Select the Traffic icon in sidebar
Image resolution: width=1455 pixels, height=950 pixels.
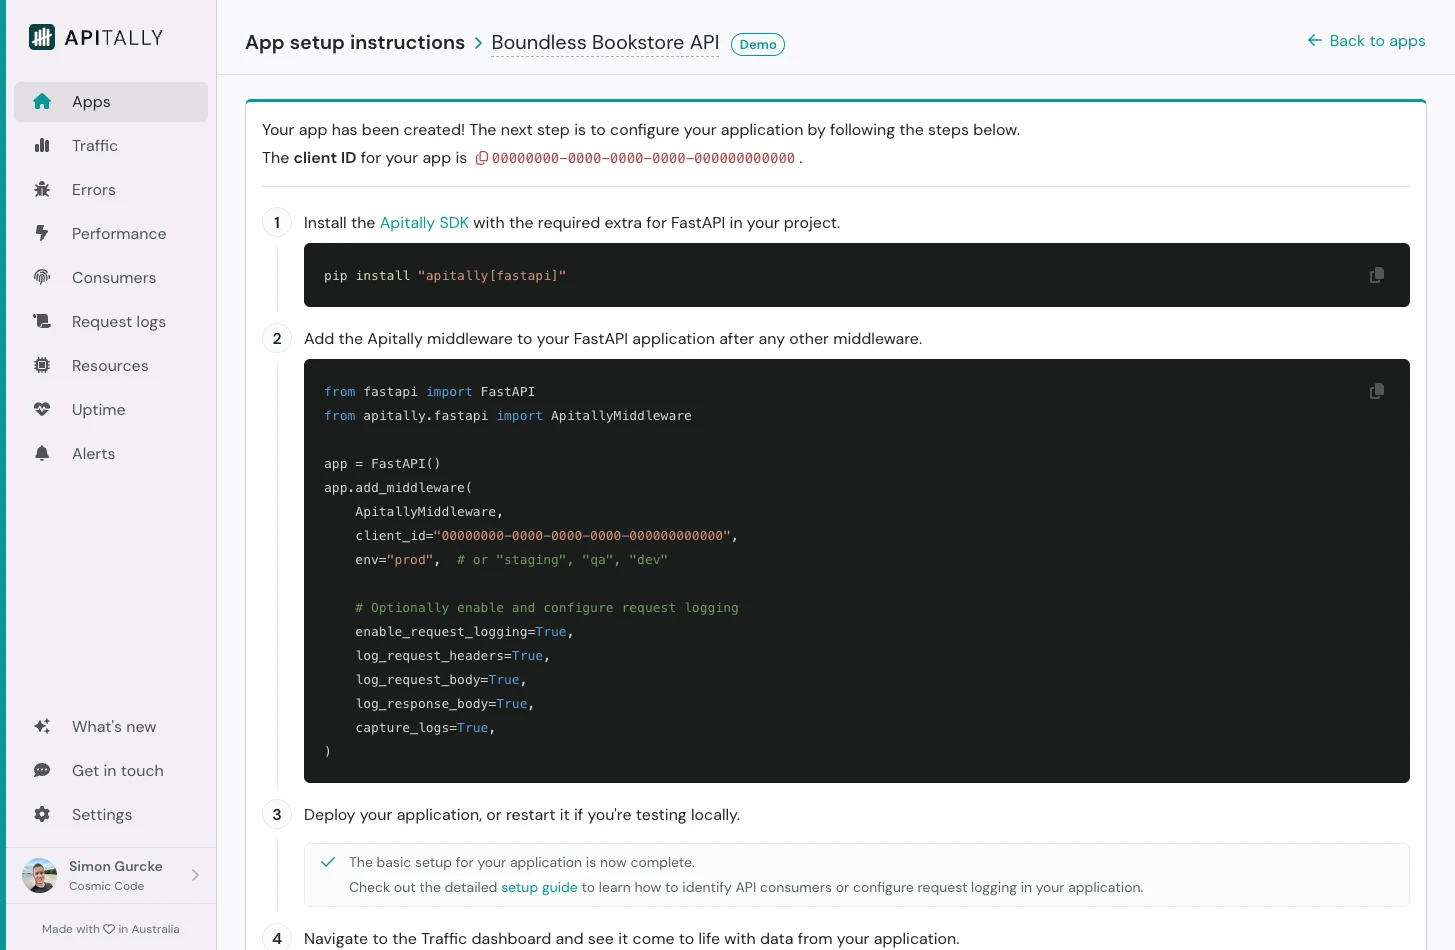[x=42, y=145]
